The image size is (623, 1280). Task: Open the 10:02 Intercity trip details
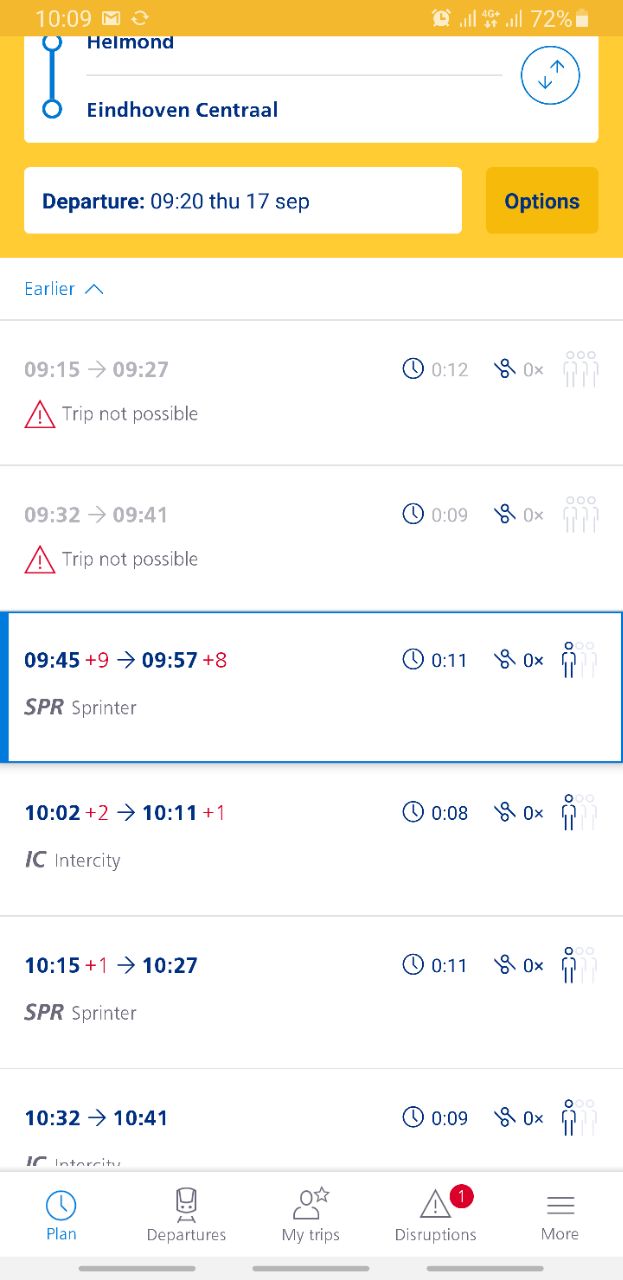(x=250, y=837)
